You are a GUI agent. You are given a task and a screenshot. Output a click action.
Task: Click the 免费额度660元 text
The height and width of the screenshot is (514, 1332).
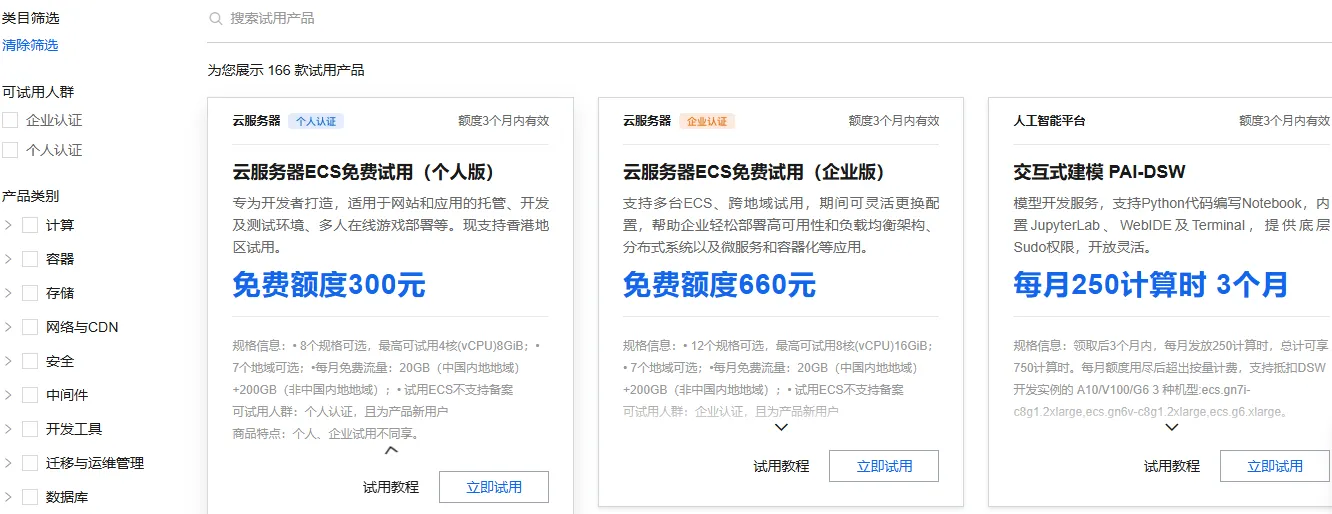pyautogui.click(x=719, y=285)
